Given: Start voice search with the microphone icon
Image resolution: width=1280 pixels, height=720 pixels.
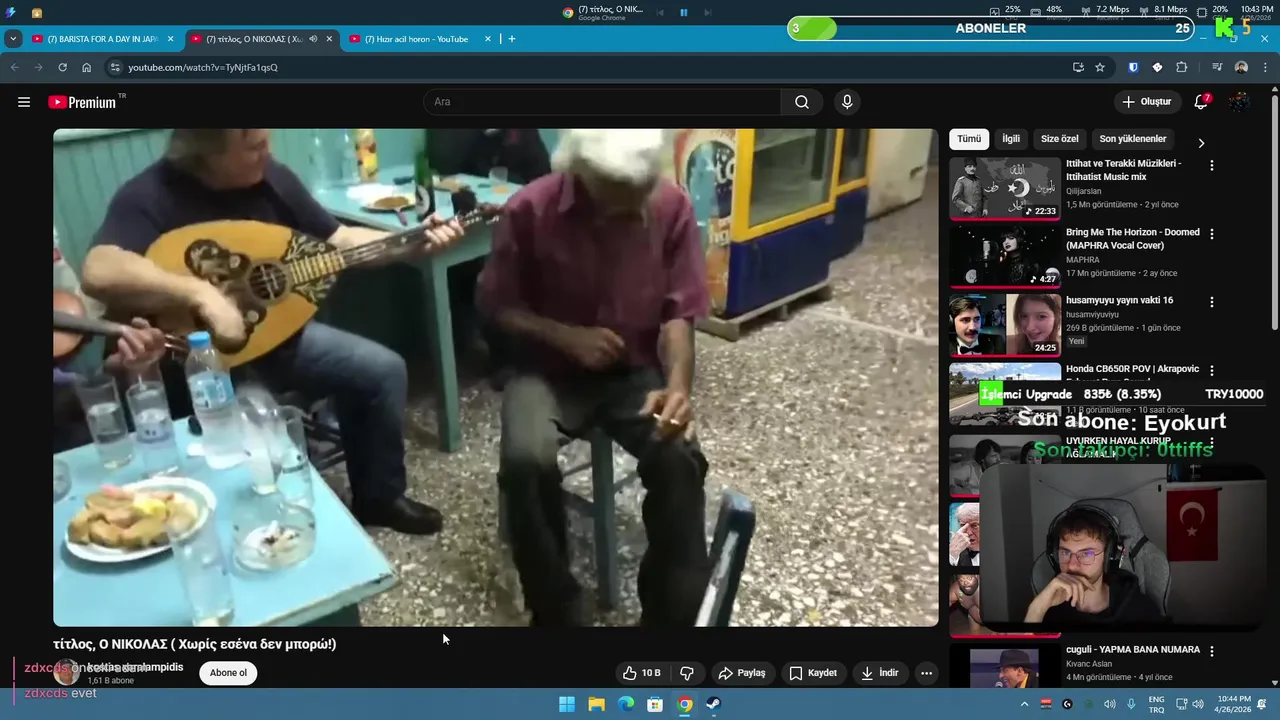Looking at the screenshot, I should pos(847,102).
